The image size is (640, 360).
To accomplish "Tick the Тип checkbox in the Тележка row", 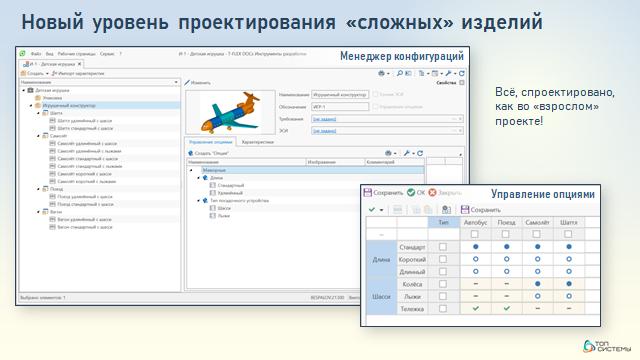I will (443, 309).
